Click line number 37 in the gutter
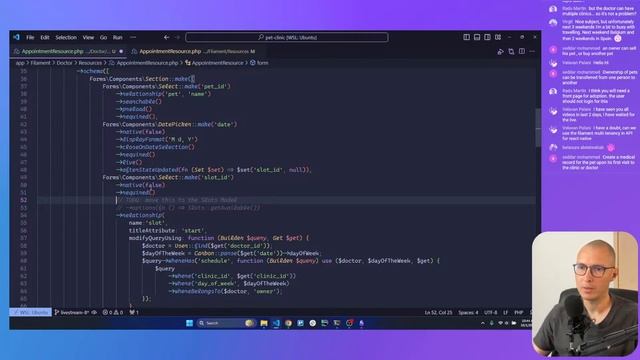640x360 pixels. pos(24,87)
